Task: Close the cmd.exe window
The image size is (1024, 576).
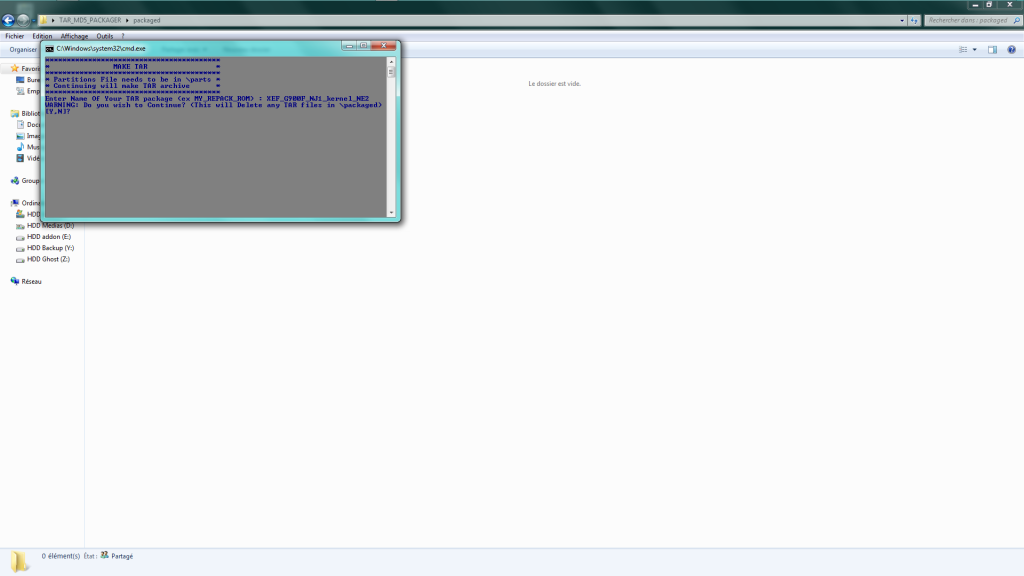Action: pyautogui.click(x=383, y=46)
